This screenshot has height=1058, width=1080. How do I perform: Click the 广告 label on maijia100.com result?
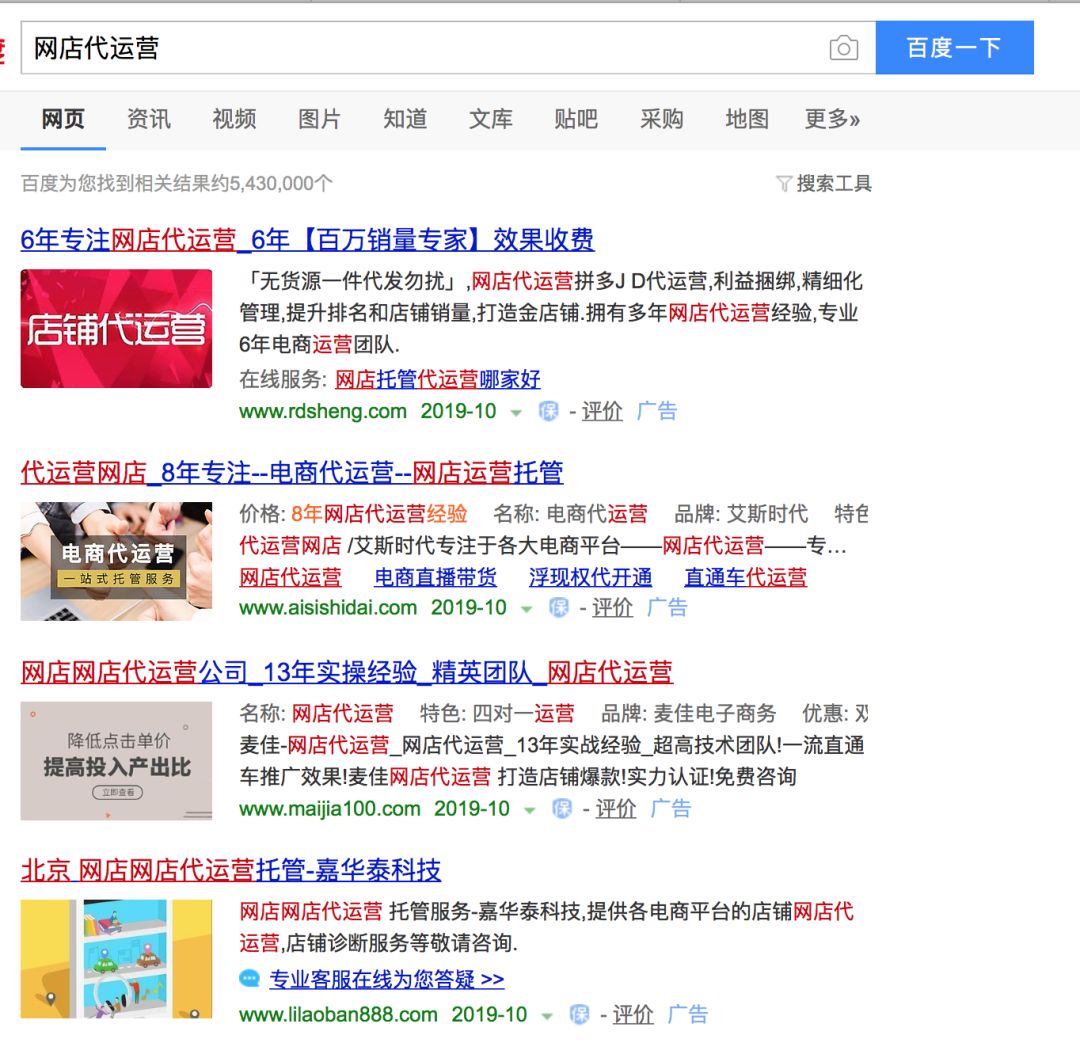click(x=670, y=809)
